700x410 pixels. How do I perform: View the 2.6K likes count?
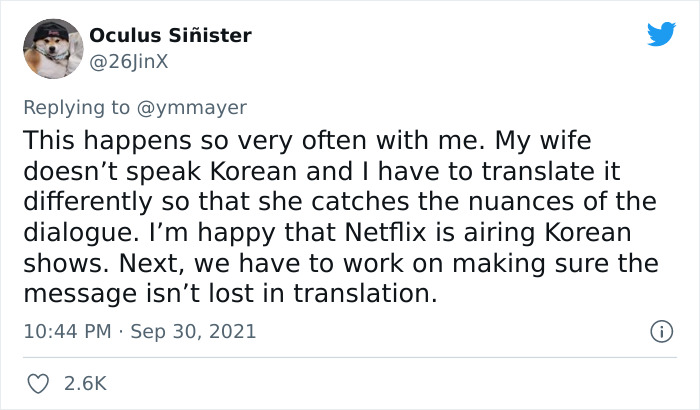click(86, 383)
